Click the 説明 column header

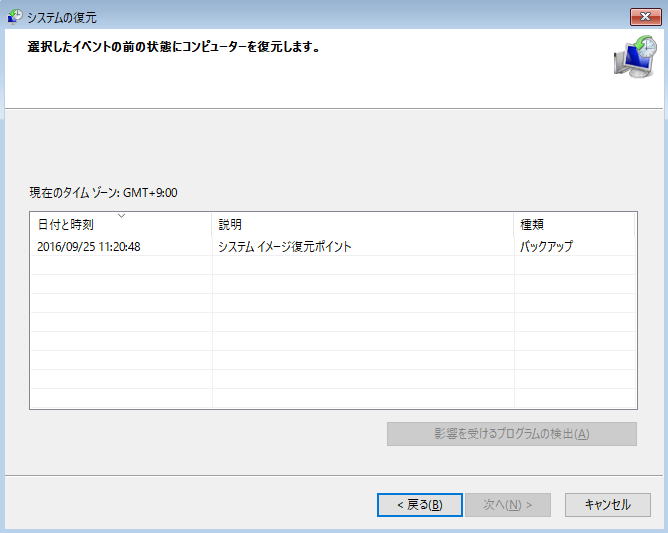tap(363, 225)
